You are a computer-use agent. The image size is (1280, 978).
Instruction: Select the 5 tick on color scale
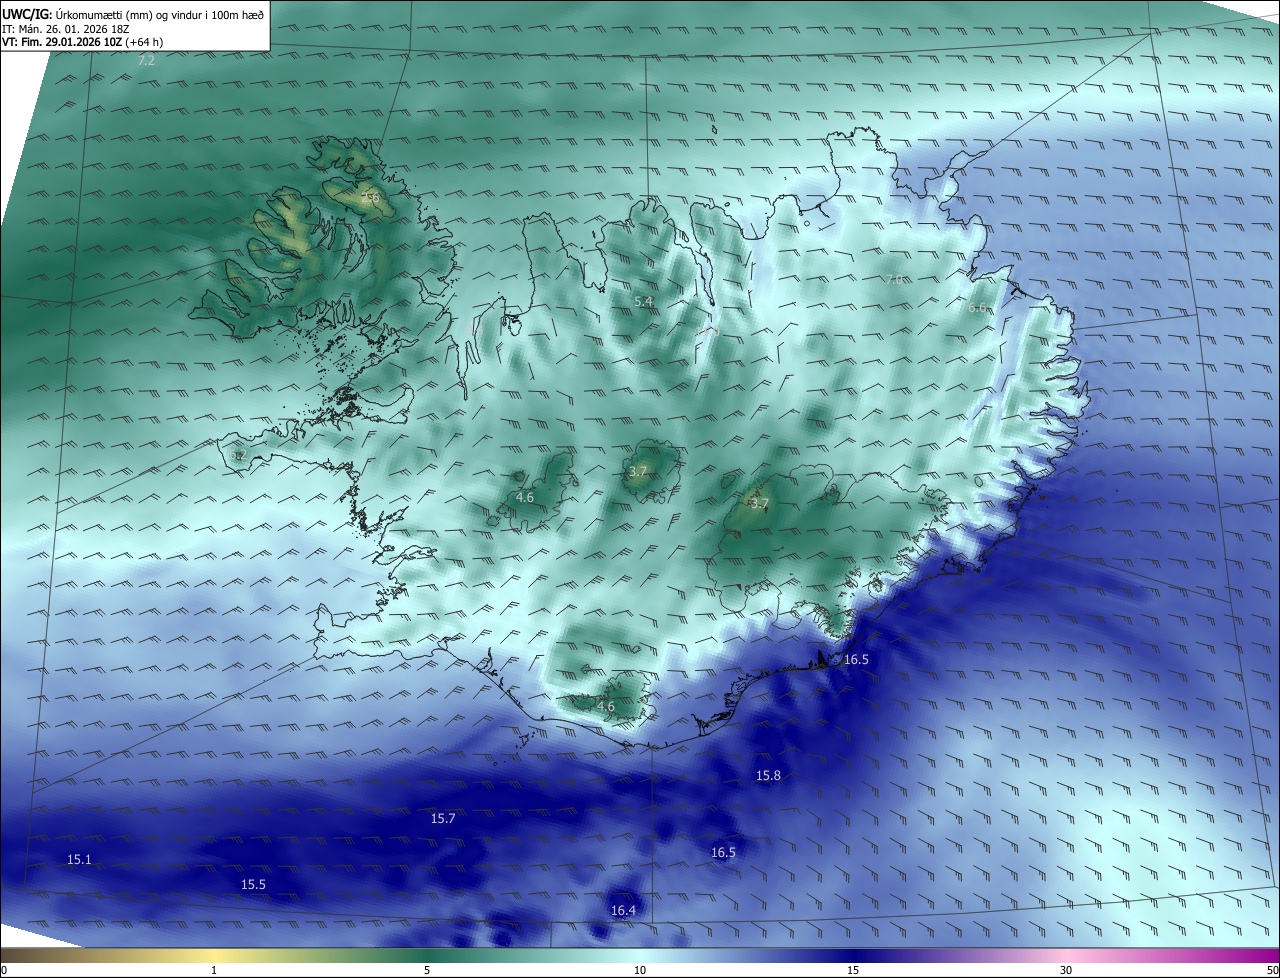427,970
